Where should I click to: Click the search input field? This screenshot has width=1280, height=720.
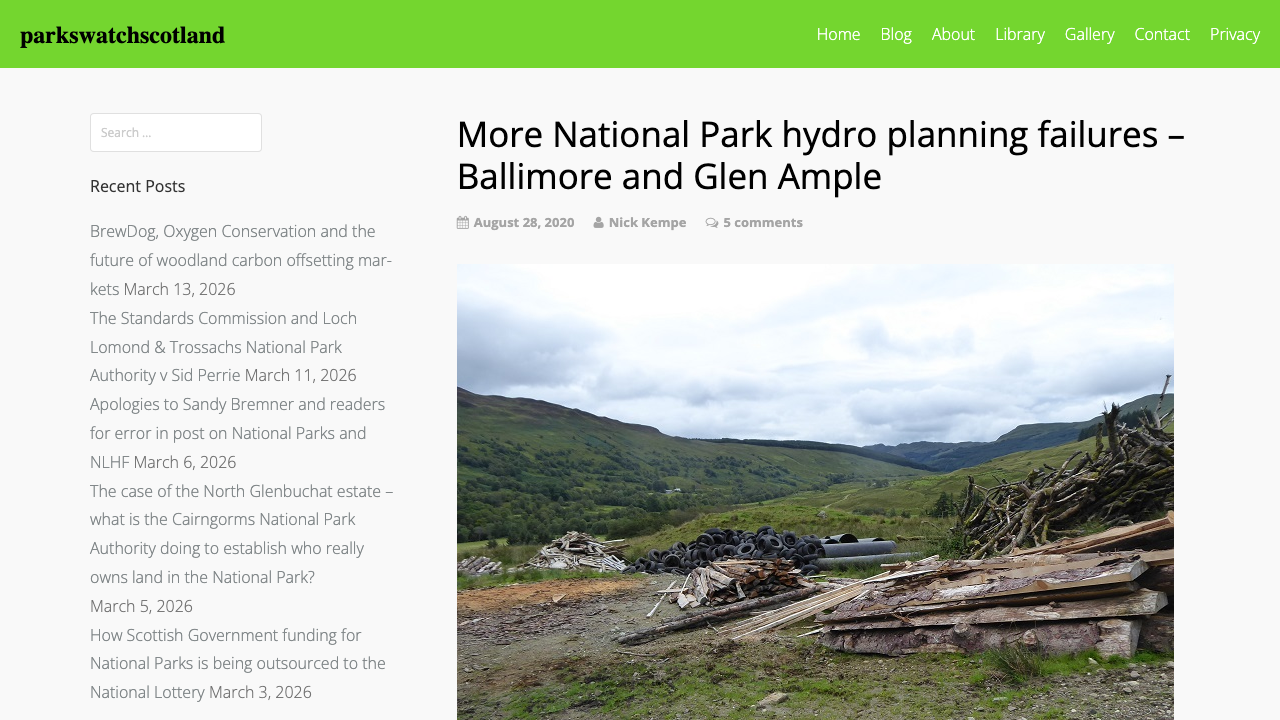coord(176,132)
